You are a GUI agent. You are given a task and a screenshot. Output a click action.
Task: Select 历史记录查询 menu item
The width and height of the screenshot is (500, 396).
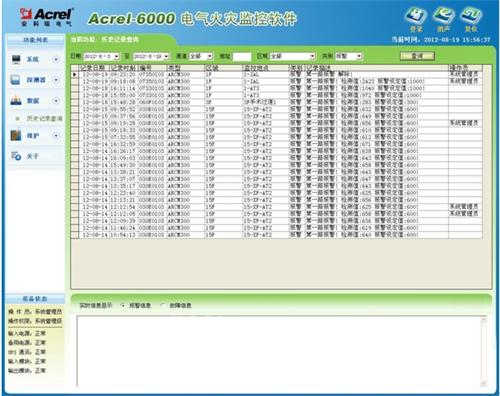coord(44,118)
